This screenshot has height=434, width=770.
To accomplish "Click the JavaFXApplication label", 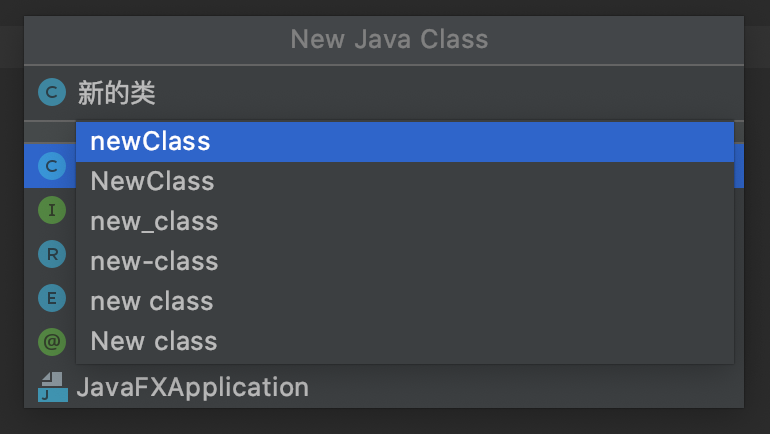I will pyautogui.click(x=193, y=387).
